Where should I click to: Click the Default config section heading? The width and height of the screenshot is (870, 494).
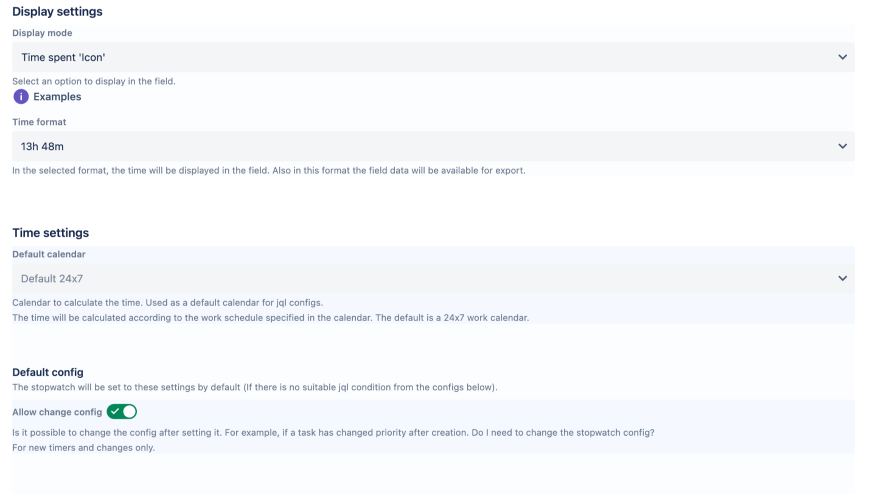pyautogui.click(x=47, y=372)
